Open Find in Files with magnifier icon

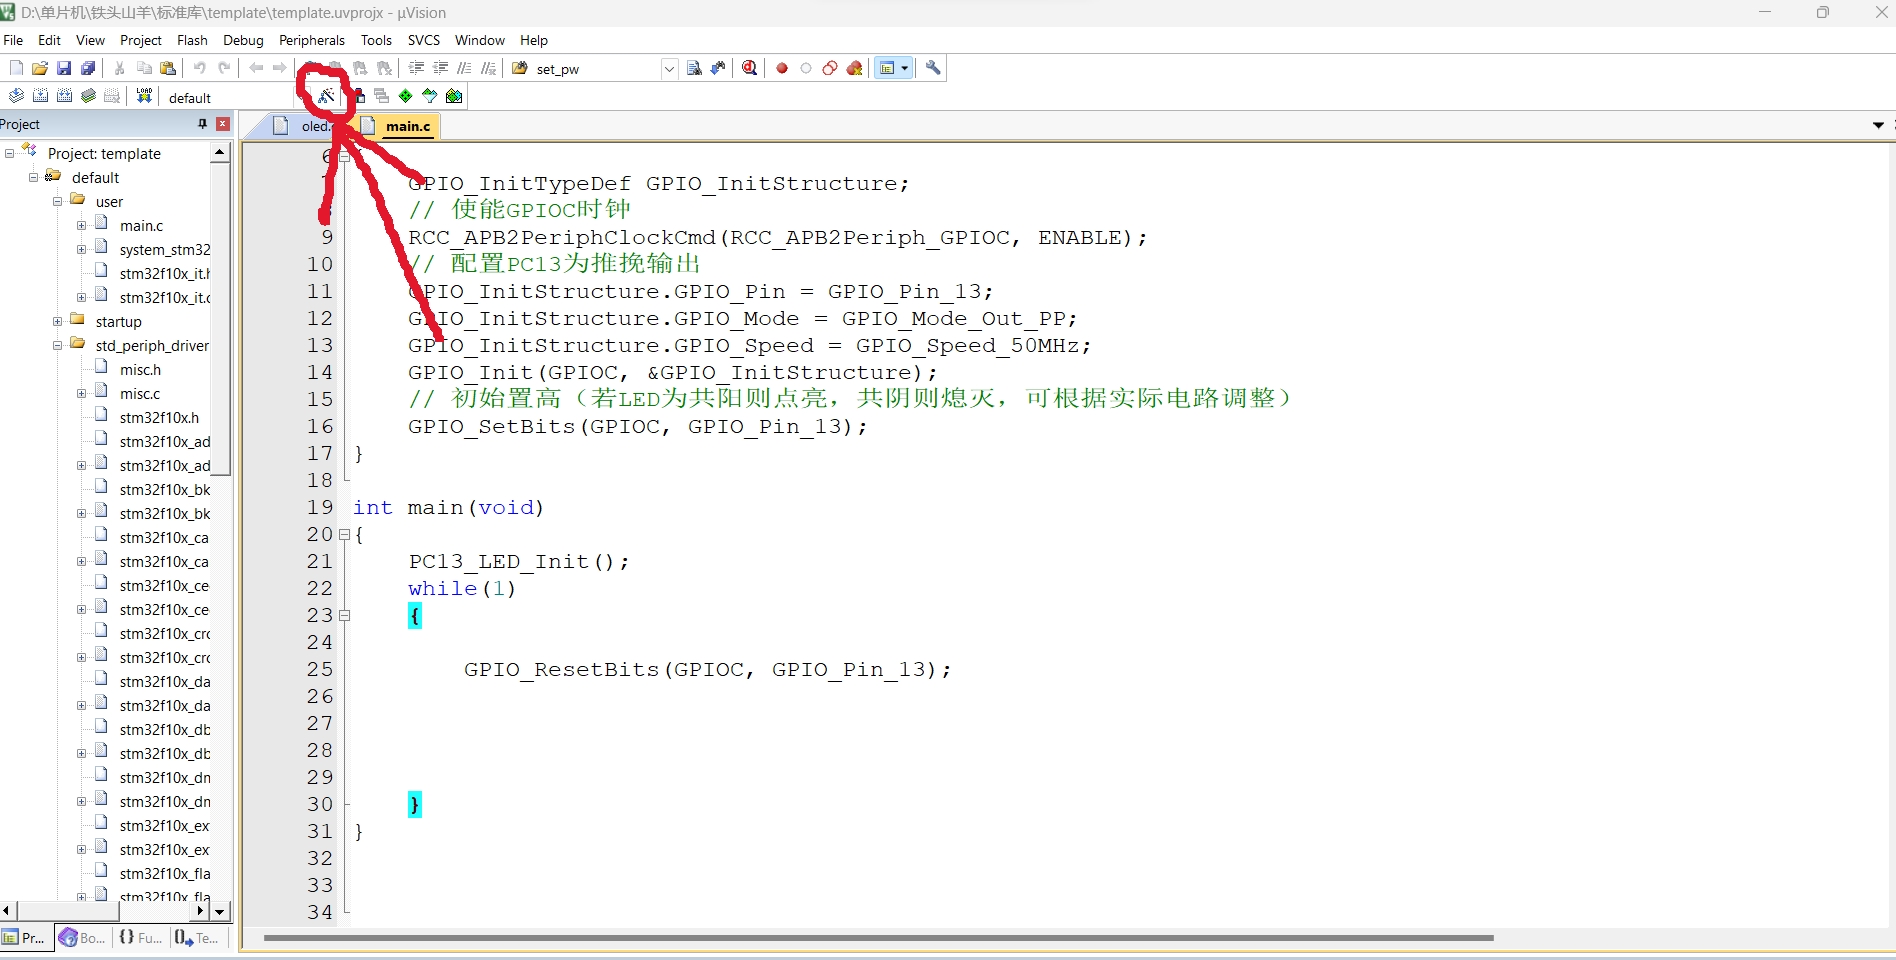(749, 68)
